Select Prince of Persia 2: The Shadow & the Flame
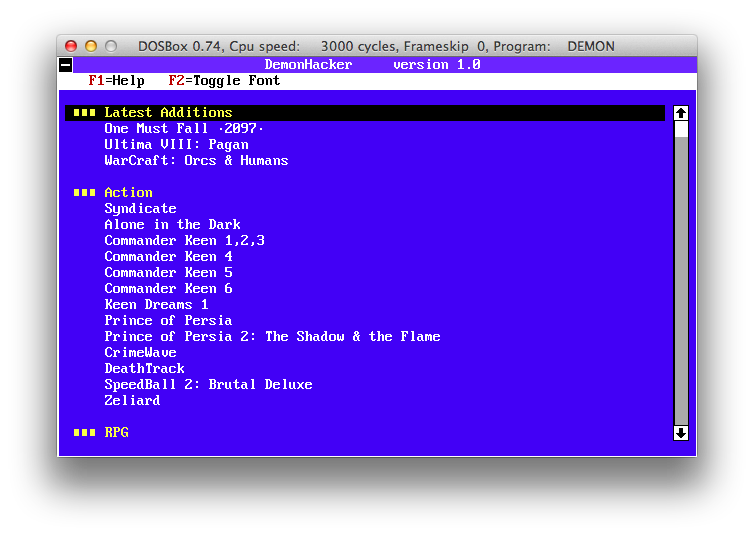 pos(272,337)
